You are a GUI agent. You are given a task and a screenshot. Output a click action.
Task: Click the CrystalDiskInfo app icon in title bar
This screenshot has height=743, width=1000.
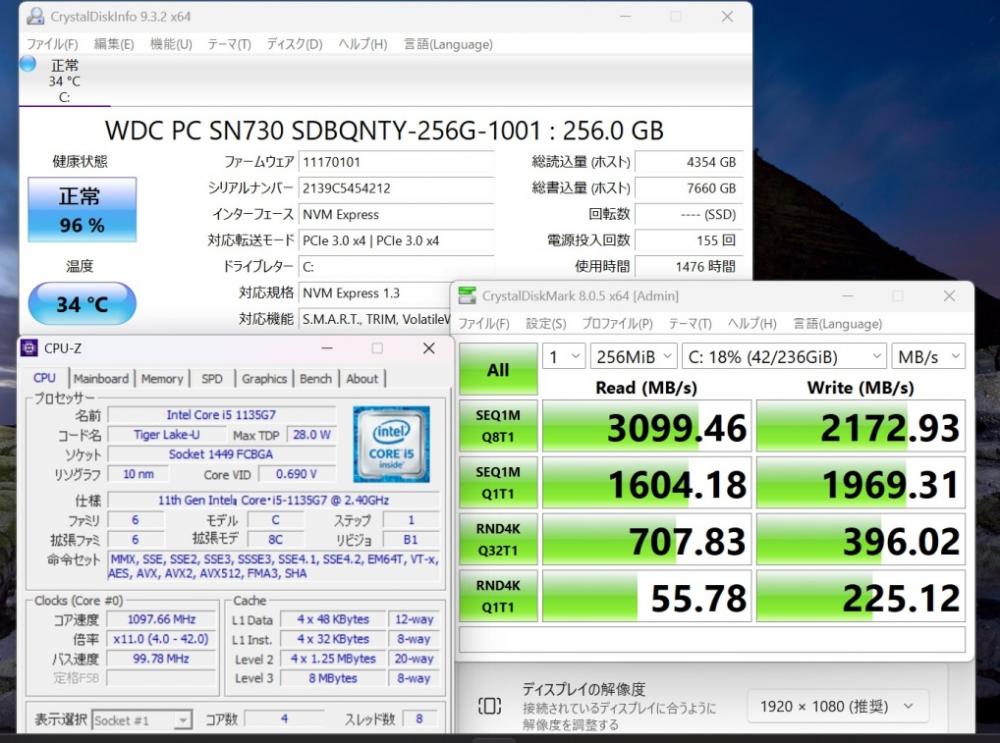coord(35,17)
